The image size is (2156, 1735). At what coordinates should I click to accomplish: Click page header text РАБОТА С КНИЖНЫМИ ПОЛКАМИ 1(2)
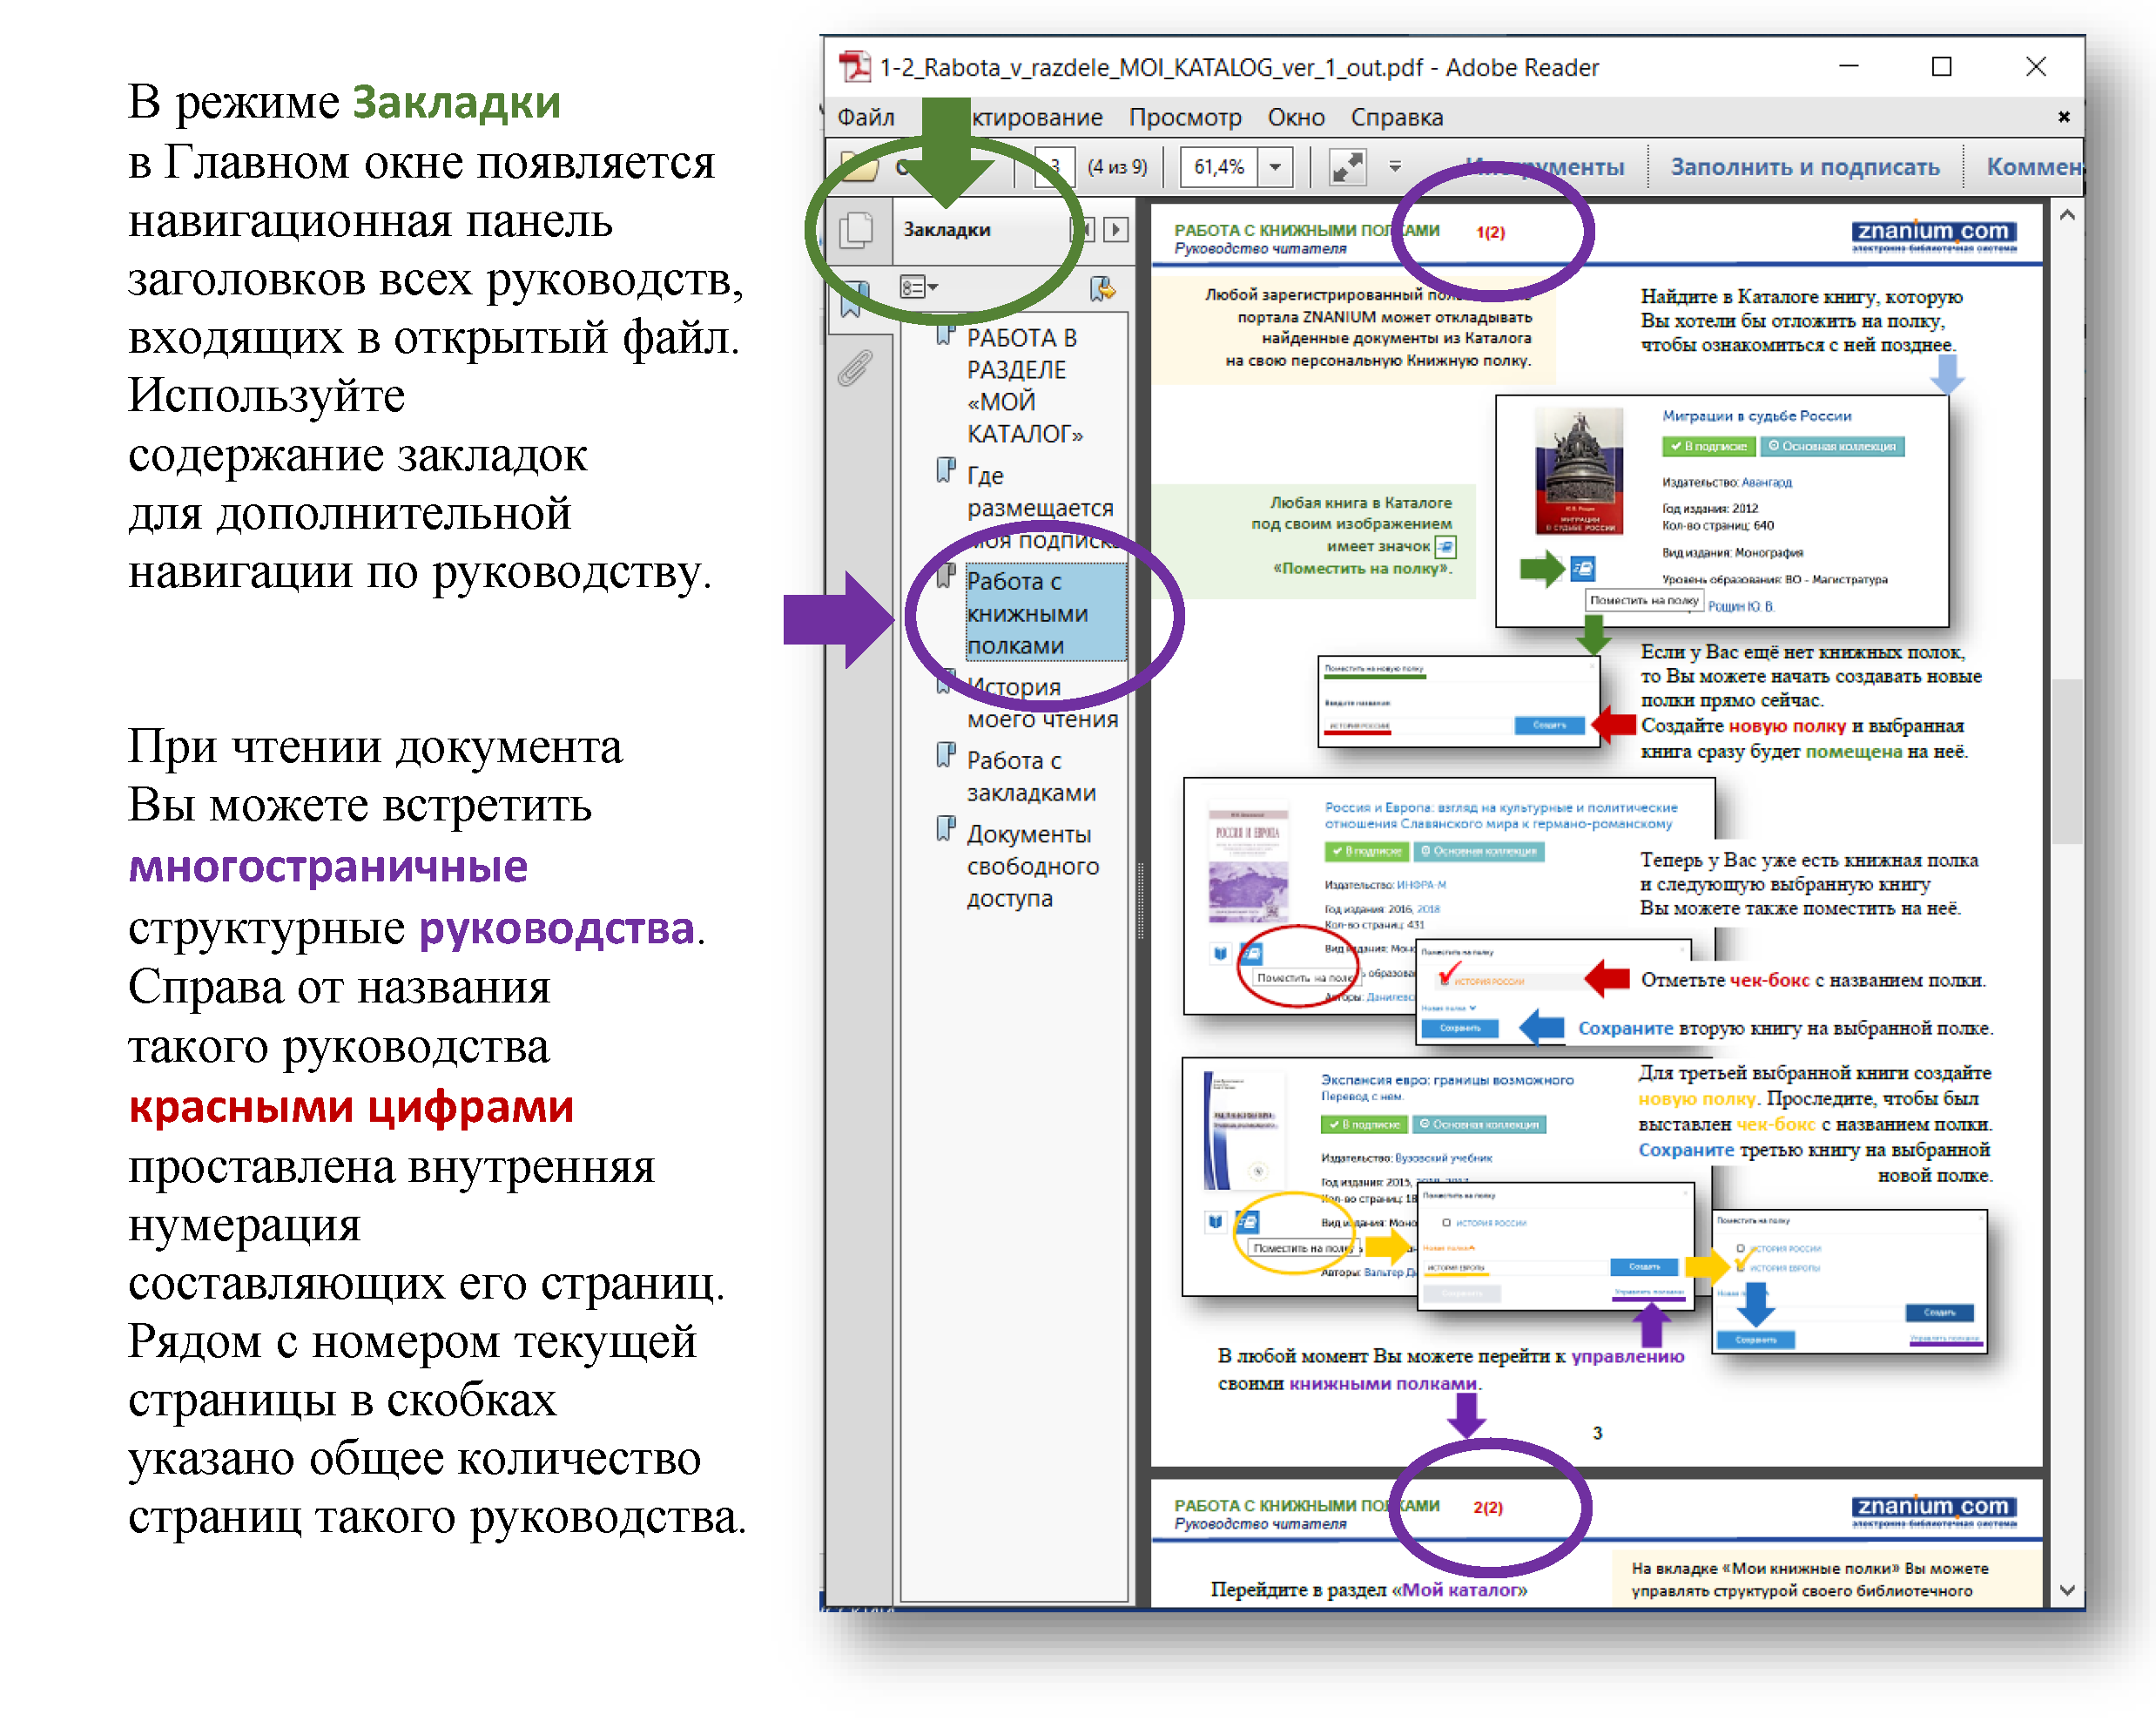click(1339, 231)
